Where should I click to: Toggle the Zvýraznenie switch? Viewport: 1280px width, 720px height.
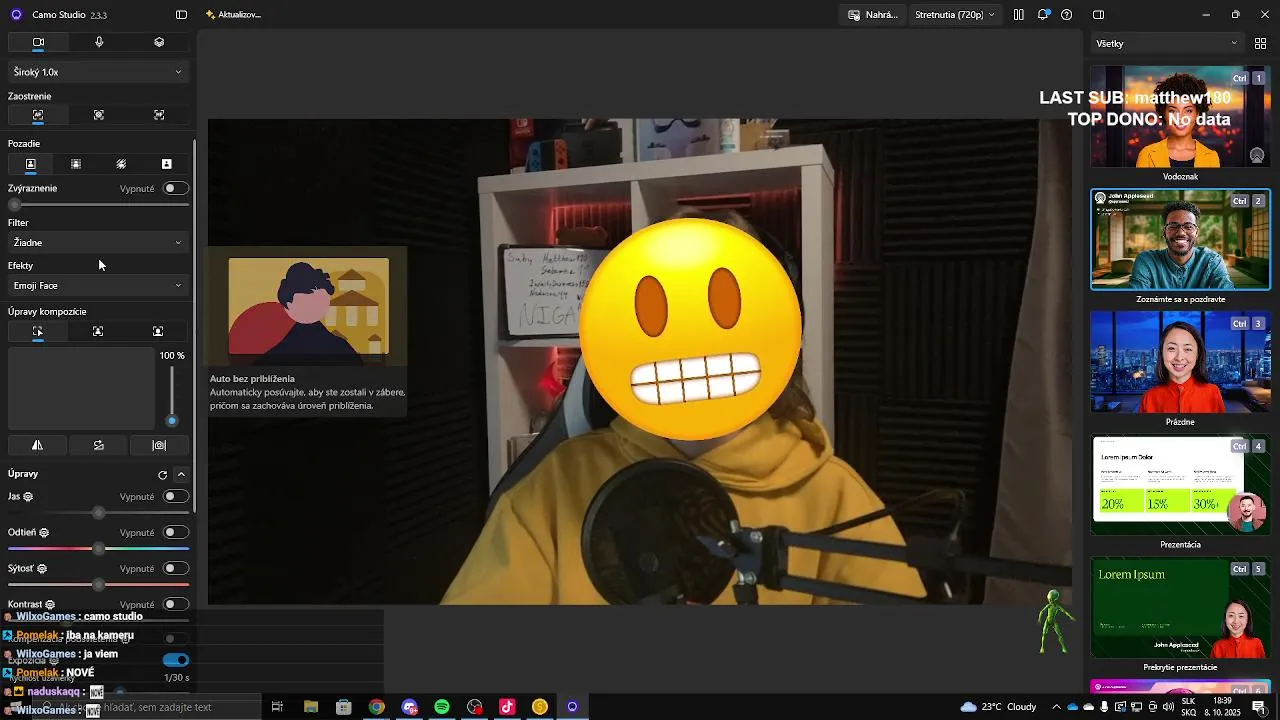tap(175, 188)
